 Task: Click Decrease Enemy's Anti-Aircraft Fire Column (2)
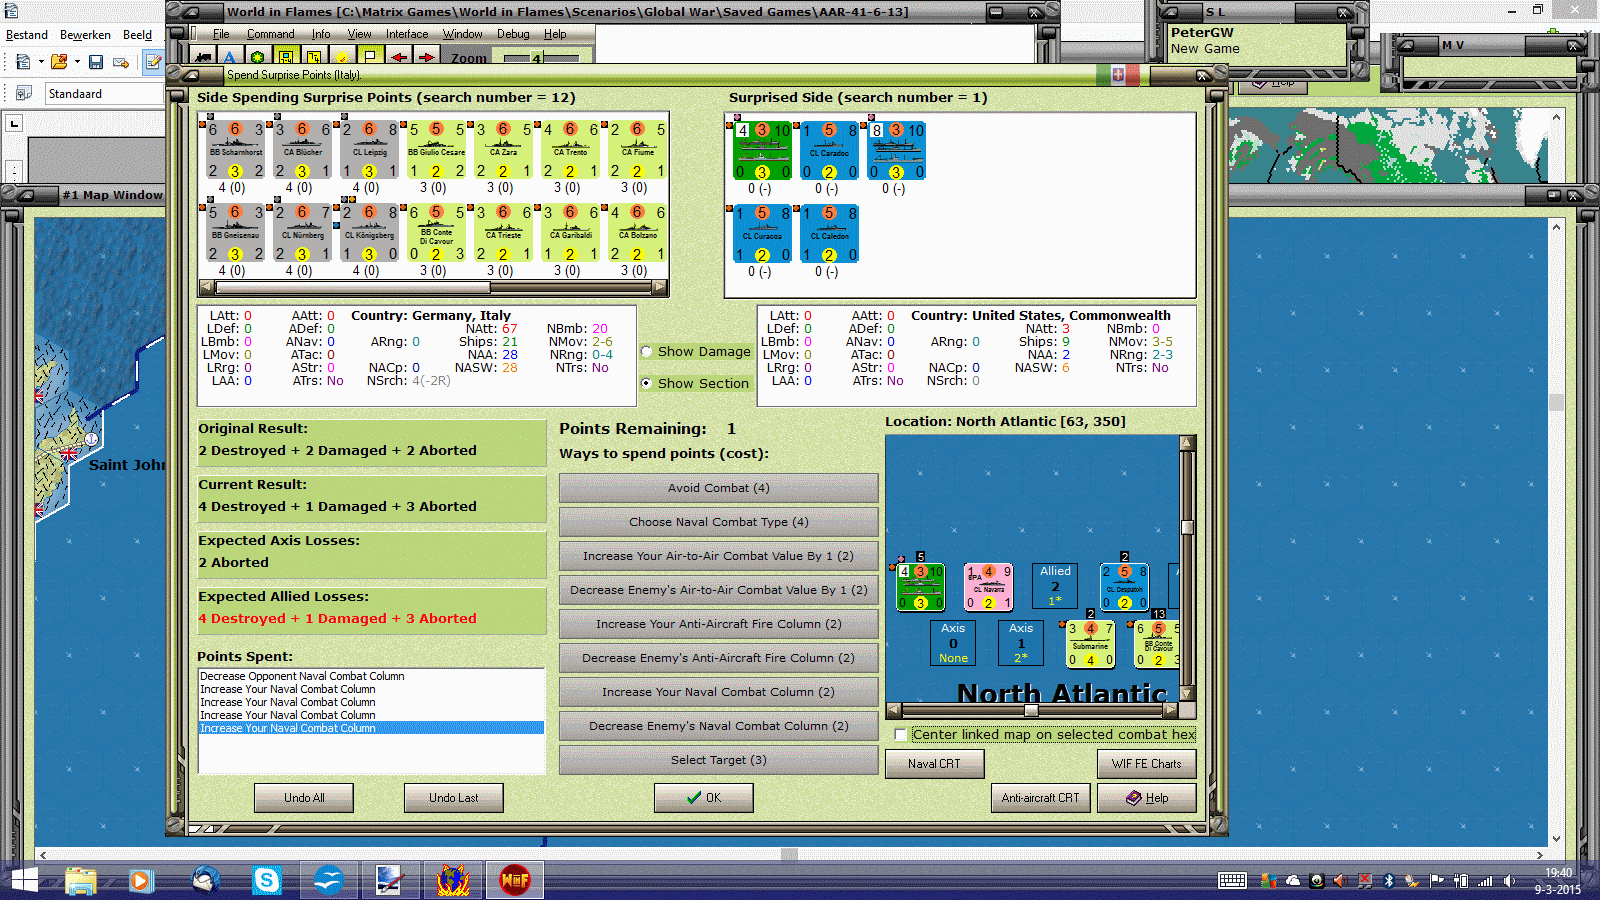pos(719,658)
